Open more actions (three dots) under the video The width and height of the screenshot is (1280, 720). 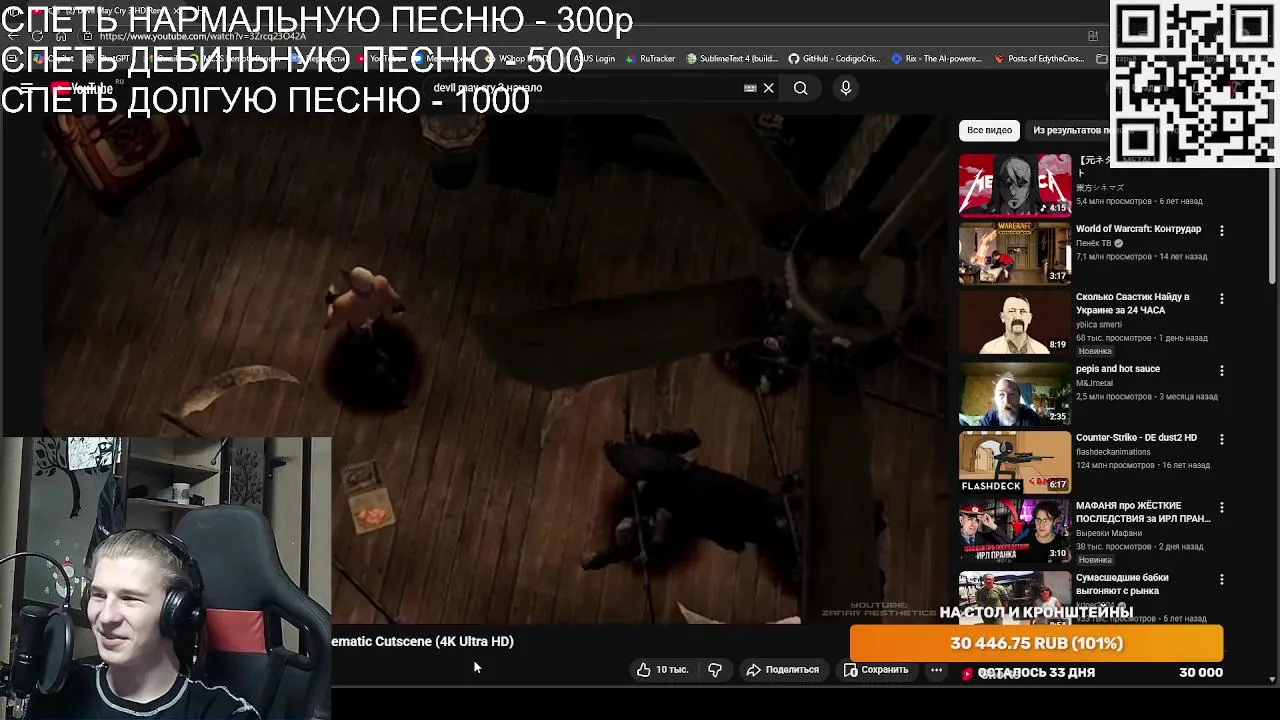[x=936, y=670]
